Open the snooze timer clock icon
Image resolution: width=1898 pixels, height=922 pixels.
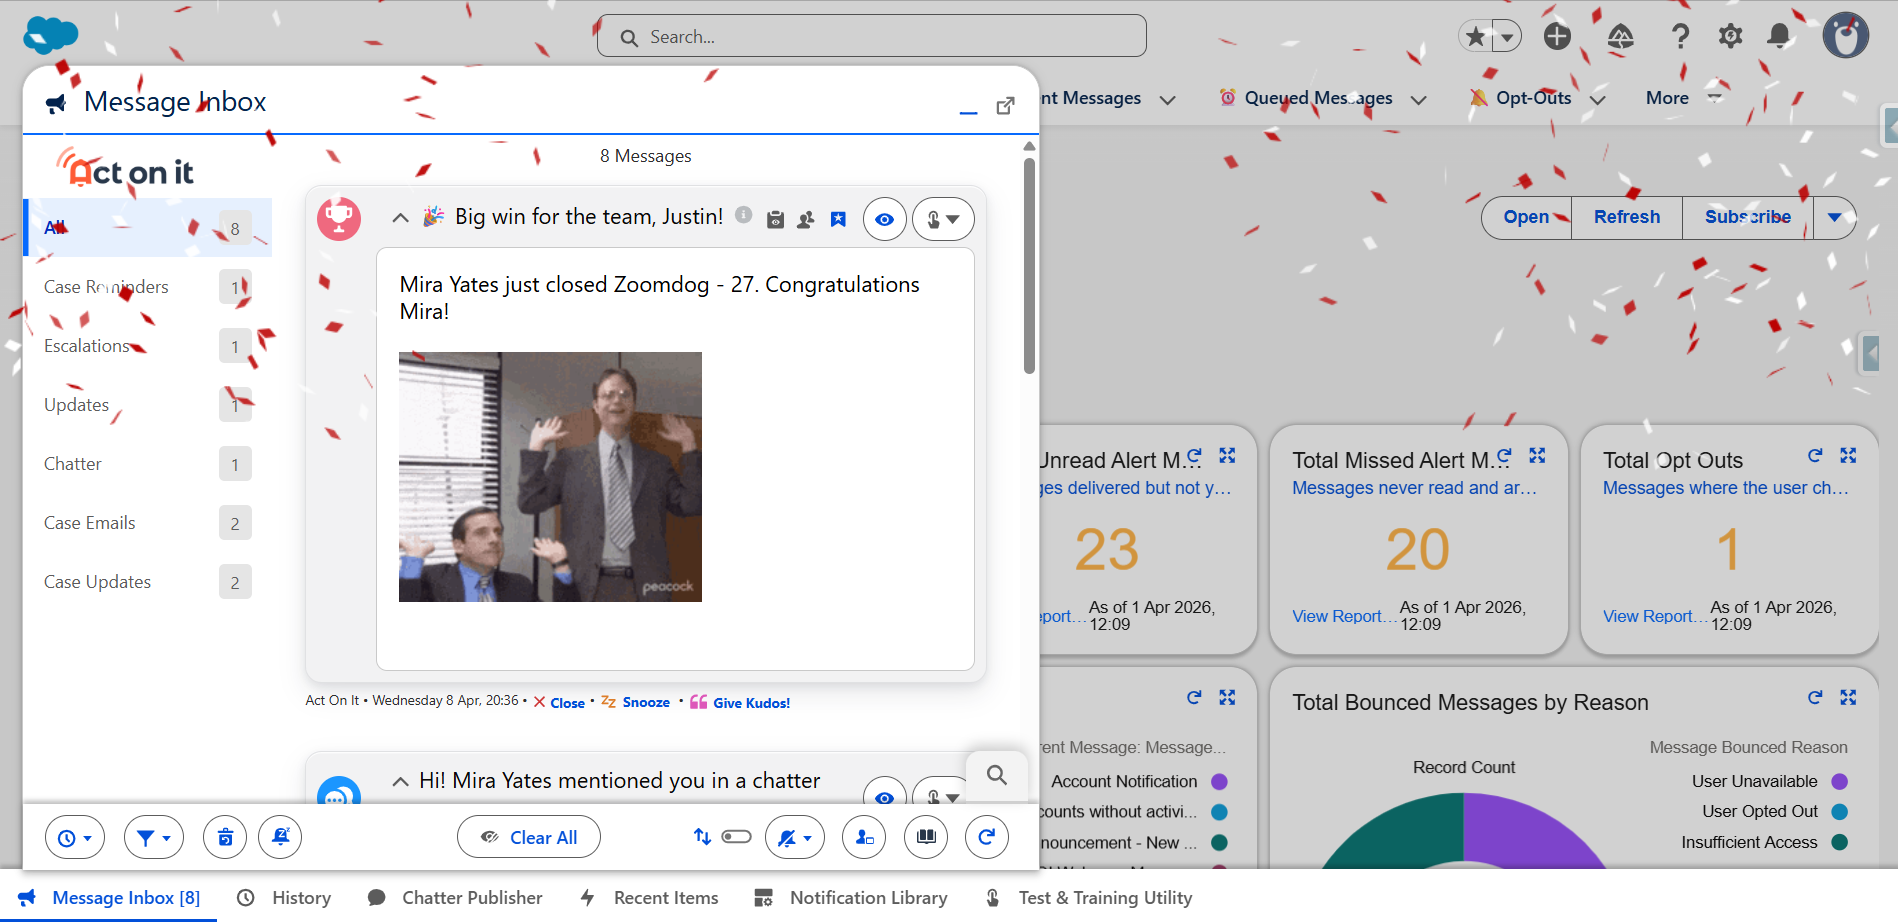click(x=75, y=837)
